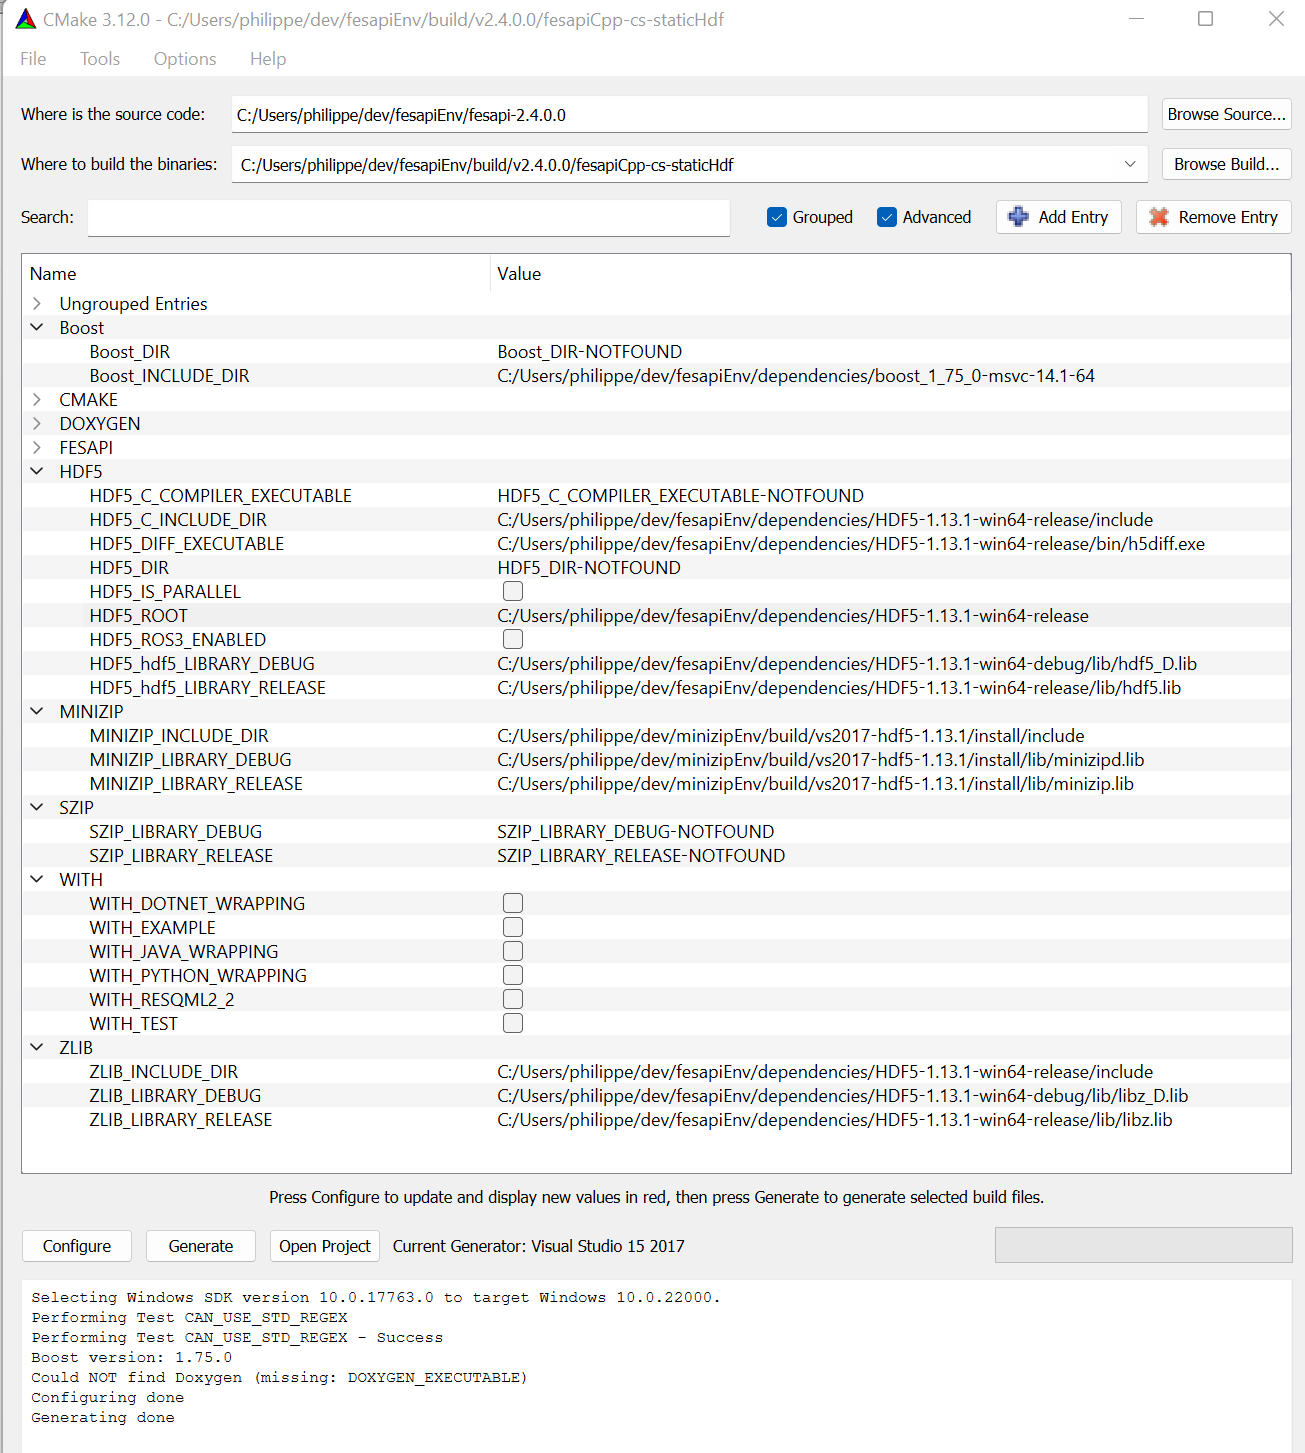Open the Tools menu
The height and width of the screenshot is (1453, 1305).
click(x=100, y=59)
